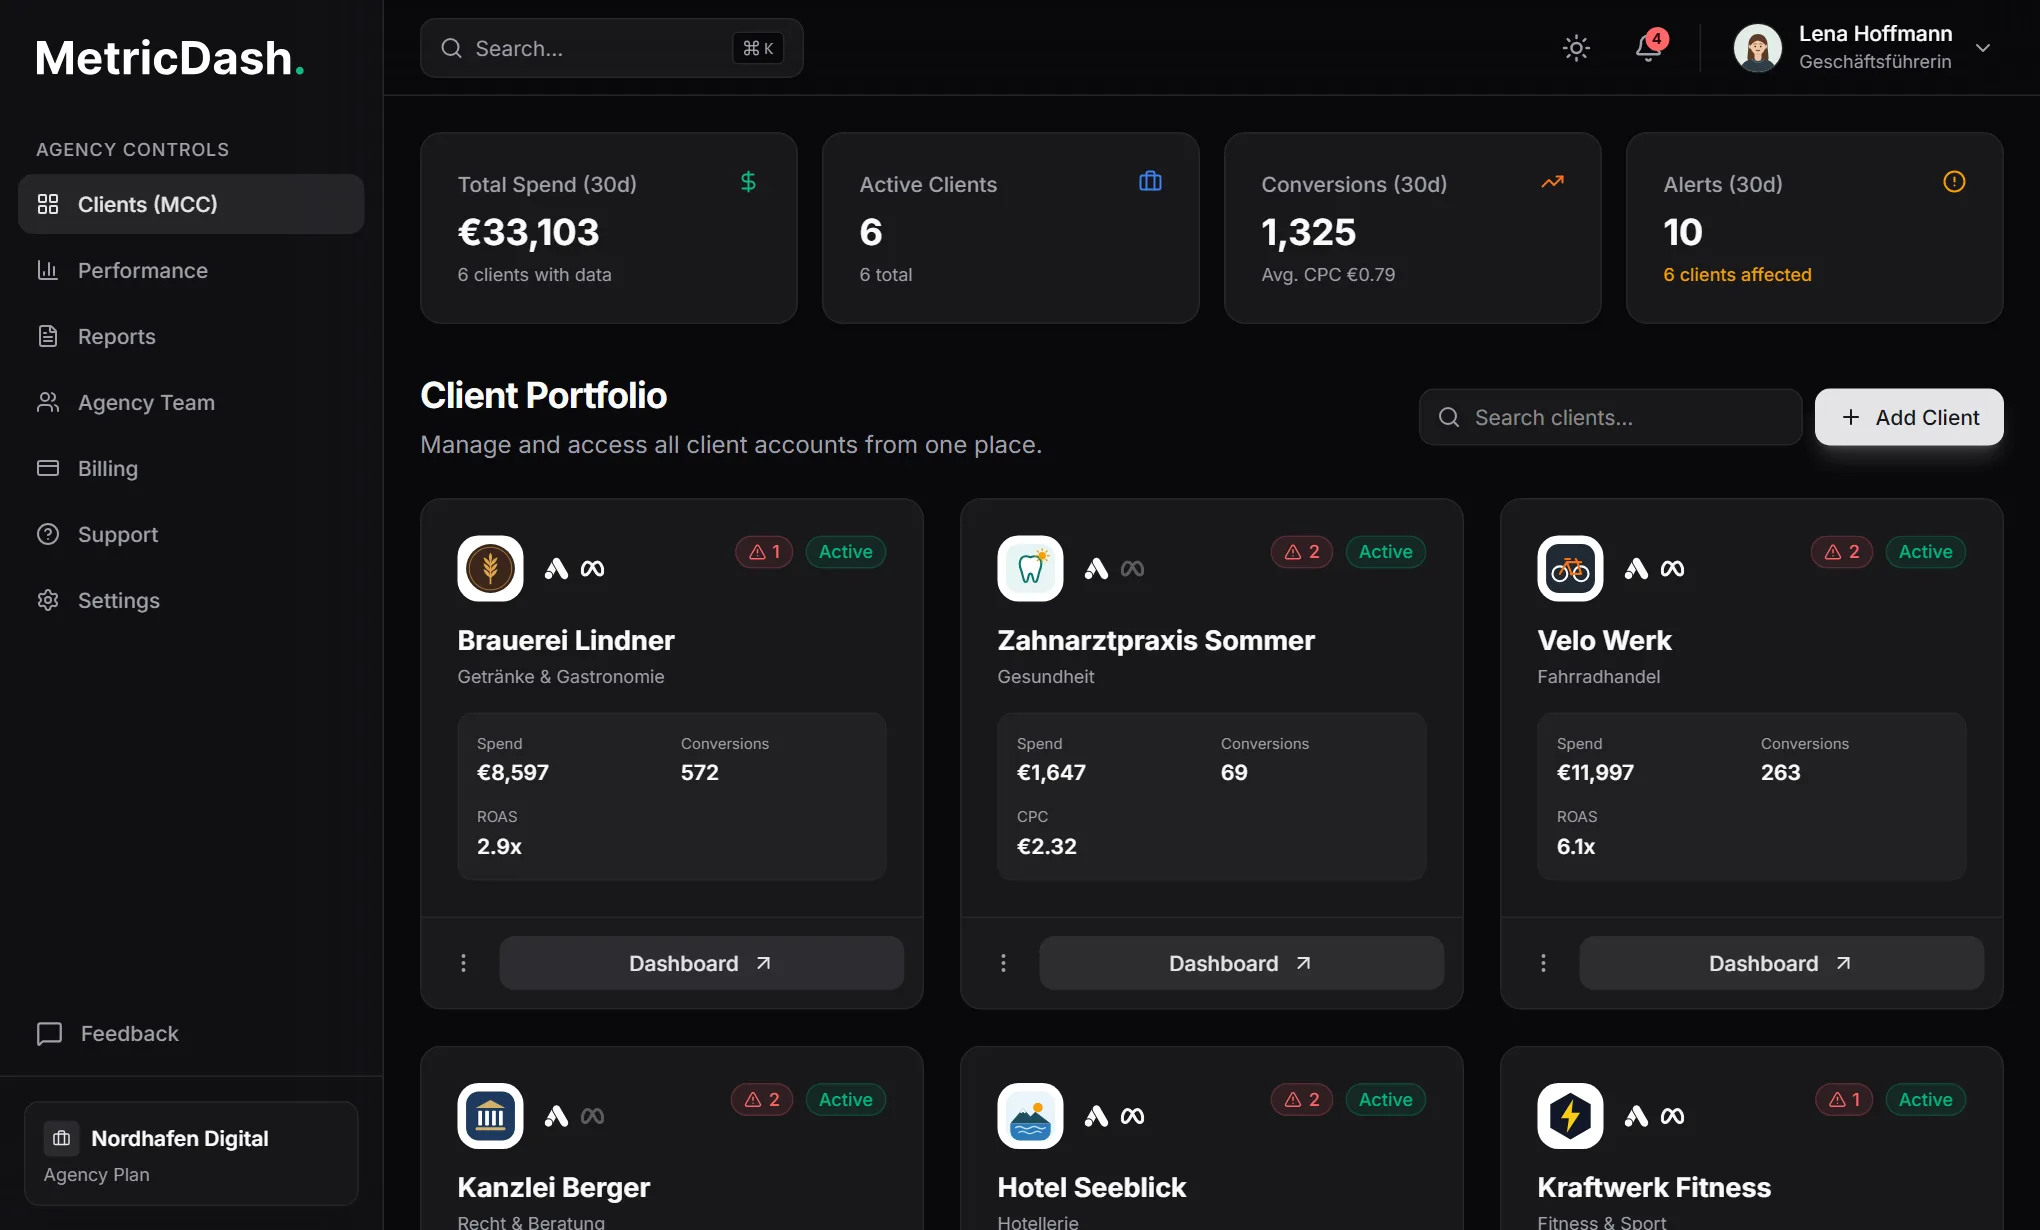Image resolution: width=2040 pixels, height=1230 pixels.
Task: Click Kanzlei Berger alert badge showing 2
Action: [762, 1100]
